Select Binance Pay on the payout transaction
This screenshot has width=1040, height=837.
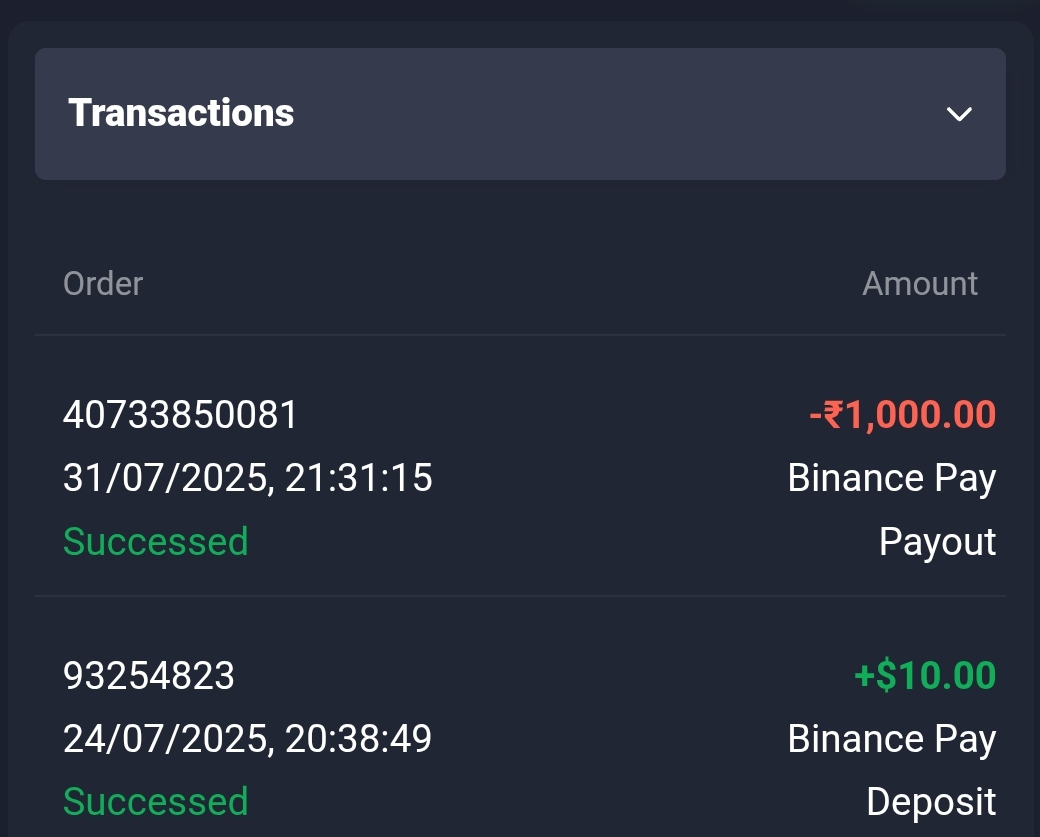891,478
